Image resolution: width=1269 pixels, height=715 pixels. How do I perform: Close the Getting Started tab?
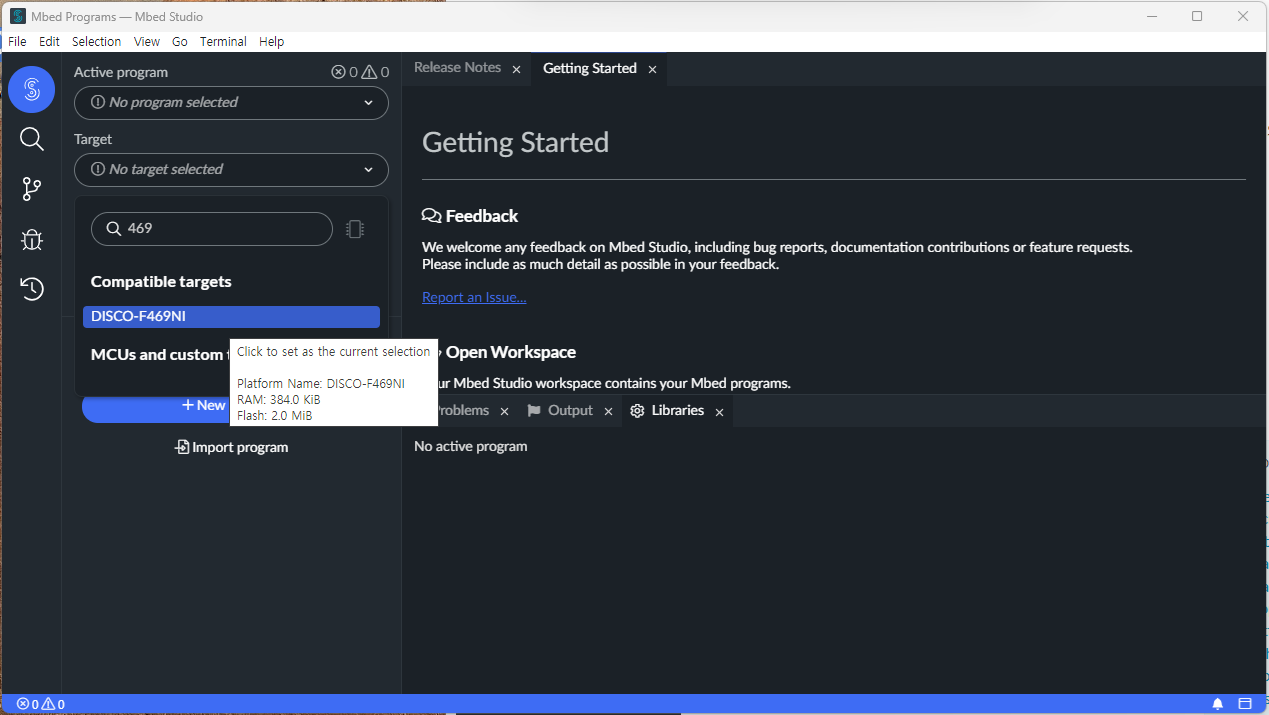[x=652, y=69]
